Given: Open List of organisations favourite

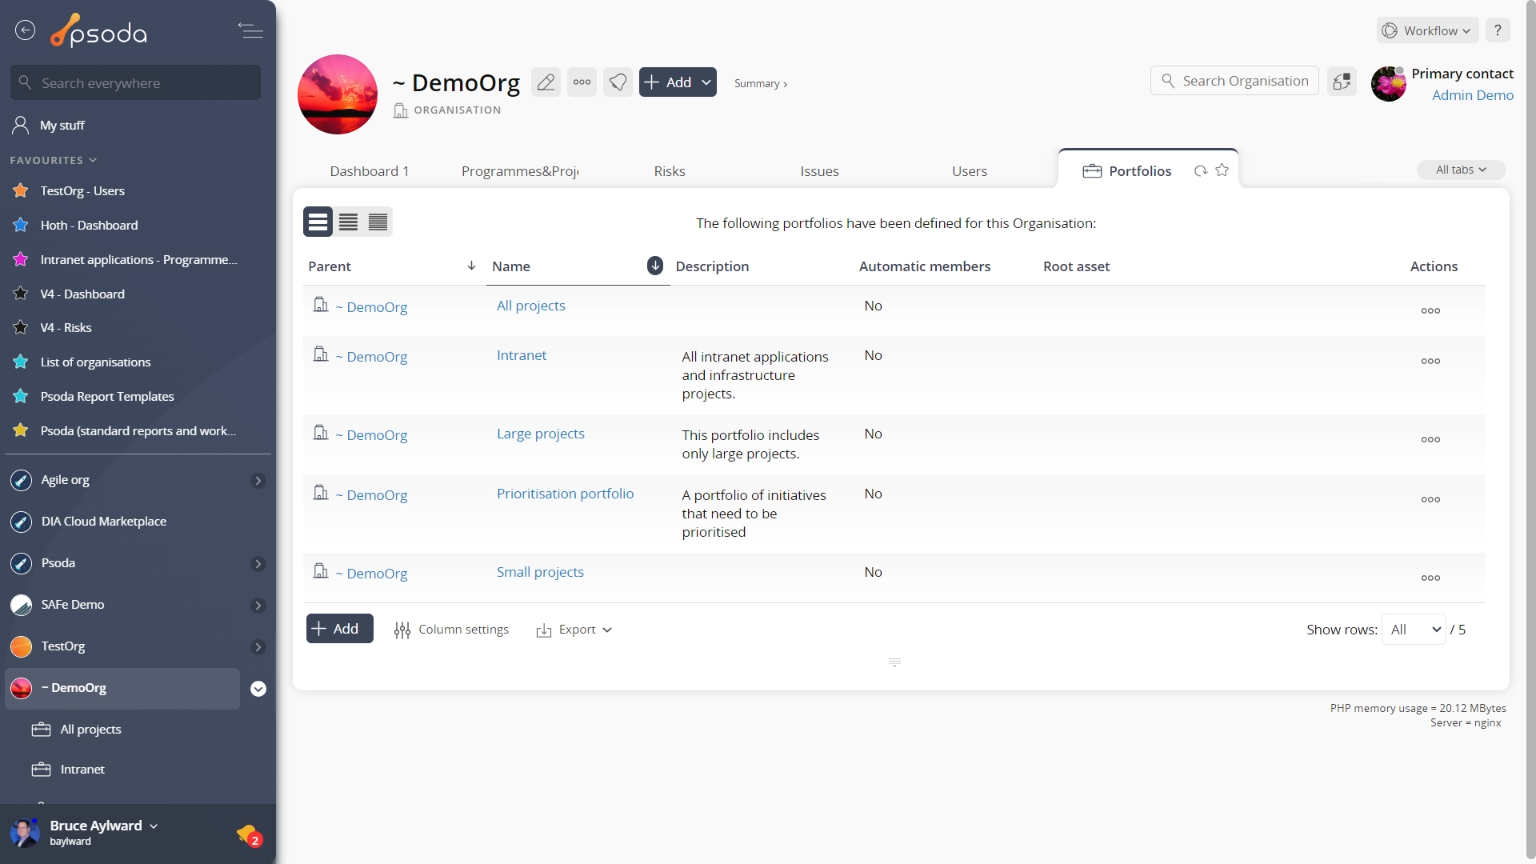Looking at the screenshot, I should click(95, 362).
